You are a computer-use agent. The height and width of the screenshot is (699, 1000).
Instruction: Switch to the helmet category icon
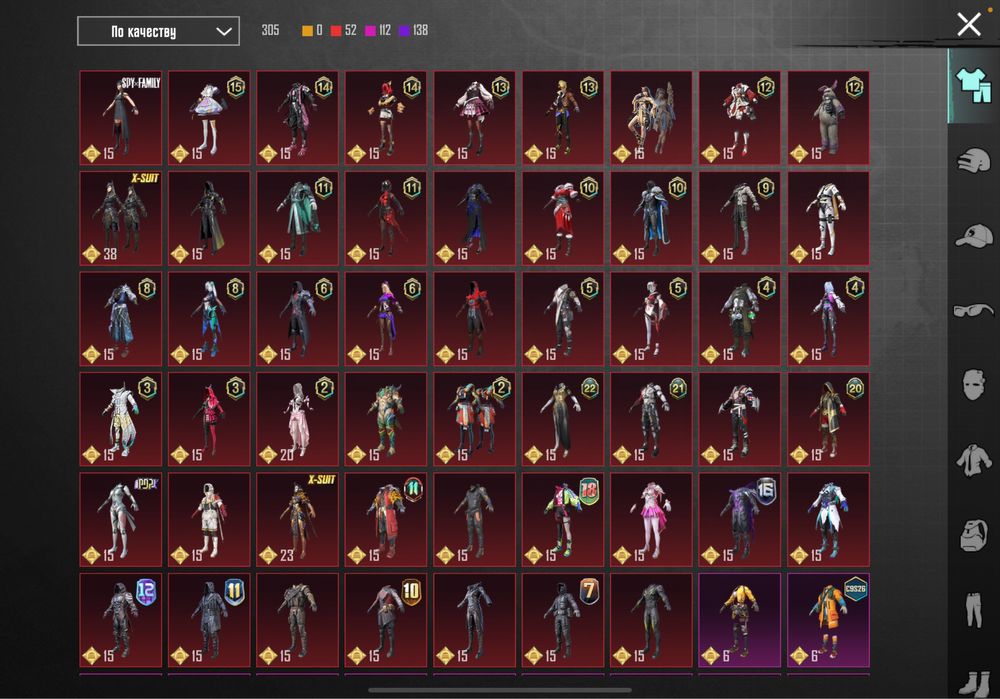point(973,160)
